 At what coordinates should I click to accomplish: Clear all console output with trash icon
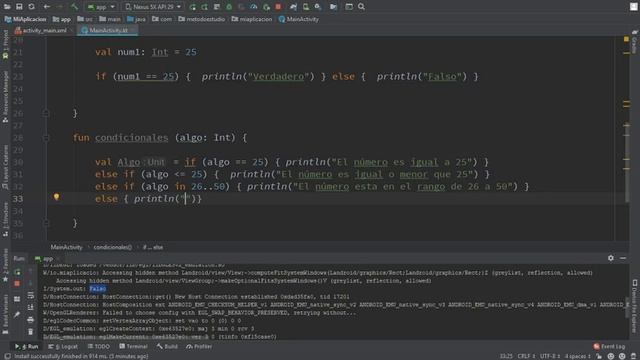click(x=31, y=332)
